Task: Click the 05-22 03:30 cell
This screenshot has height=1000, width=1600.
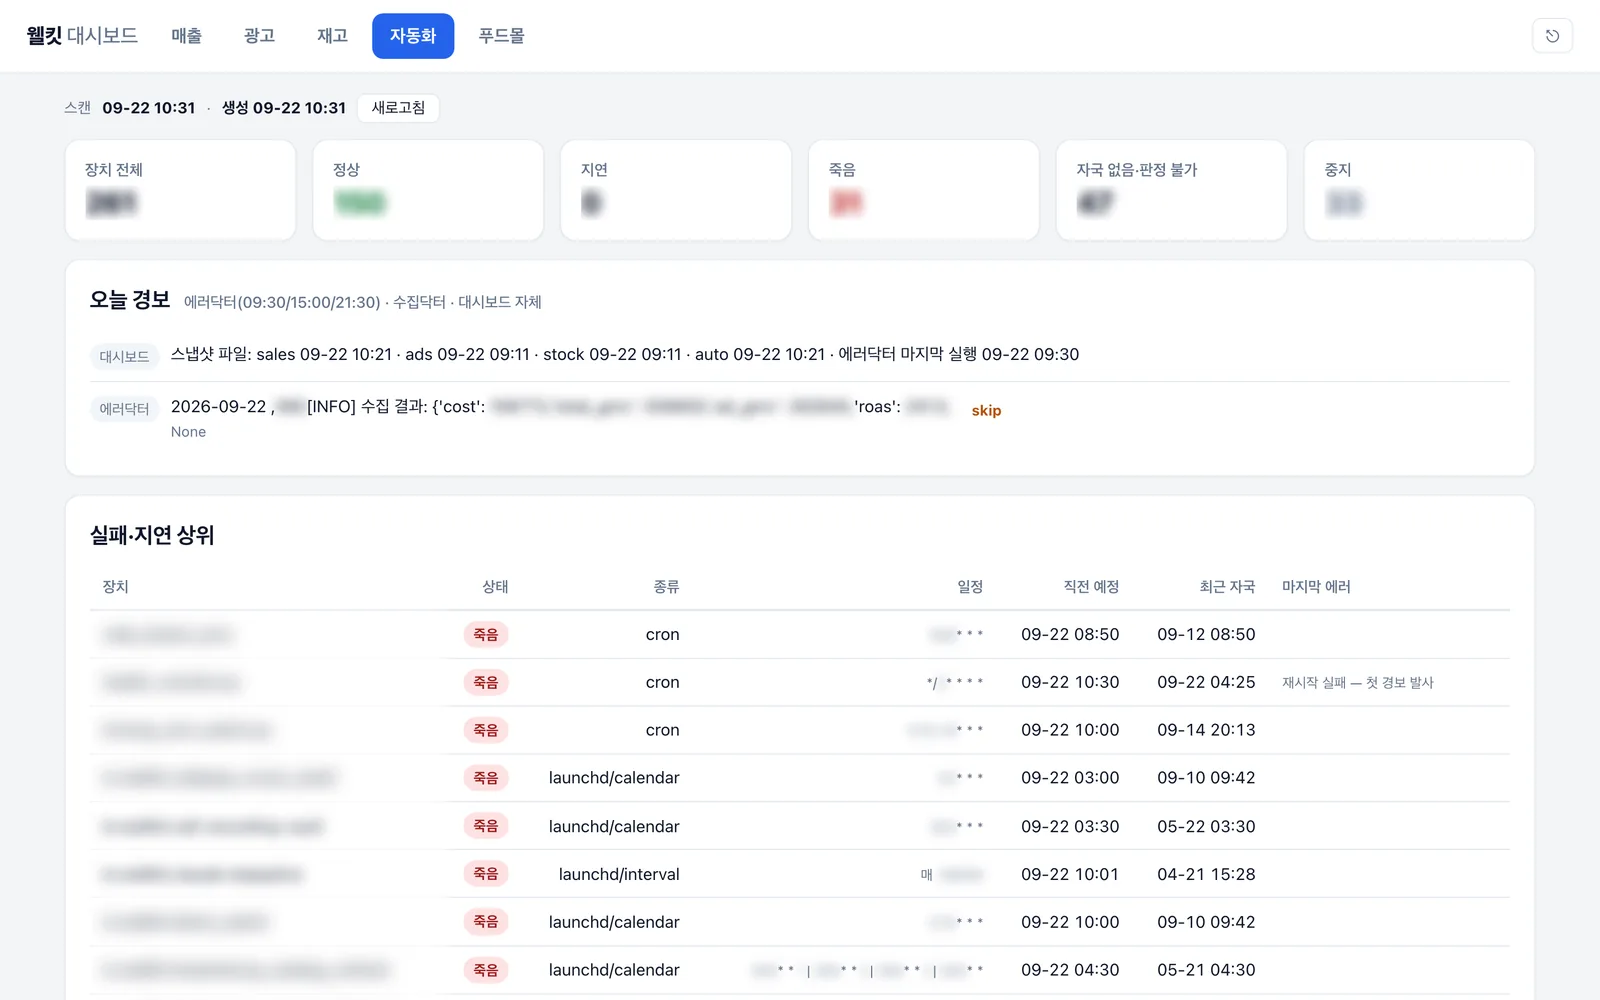Action: click(1206, 826)
